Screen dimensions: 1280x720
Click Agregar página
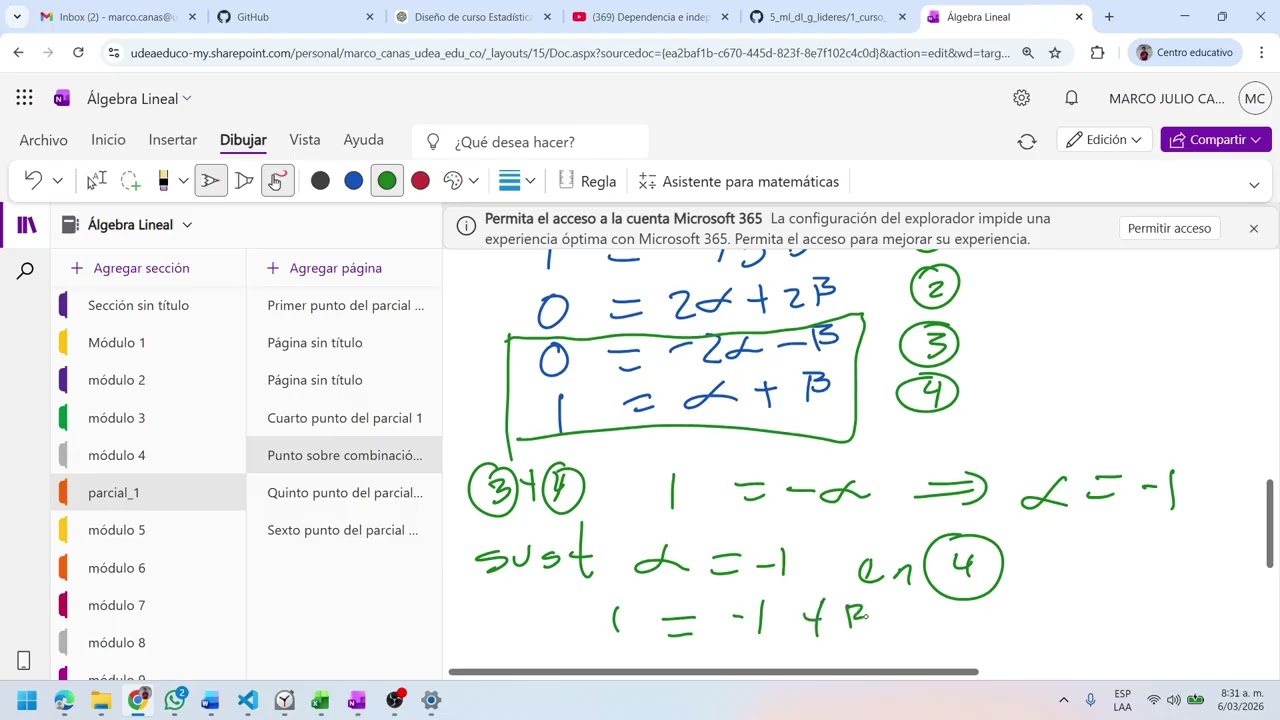click(324, 268)
